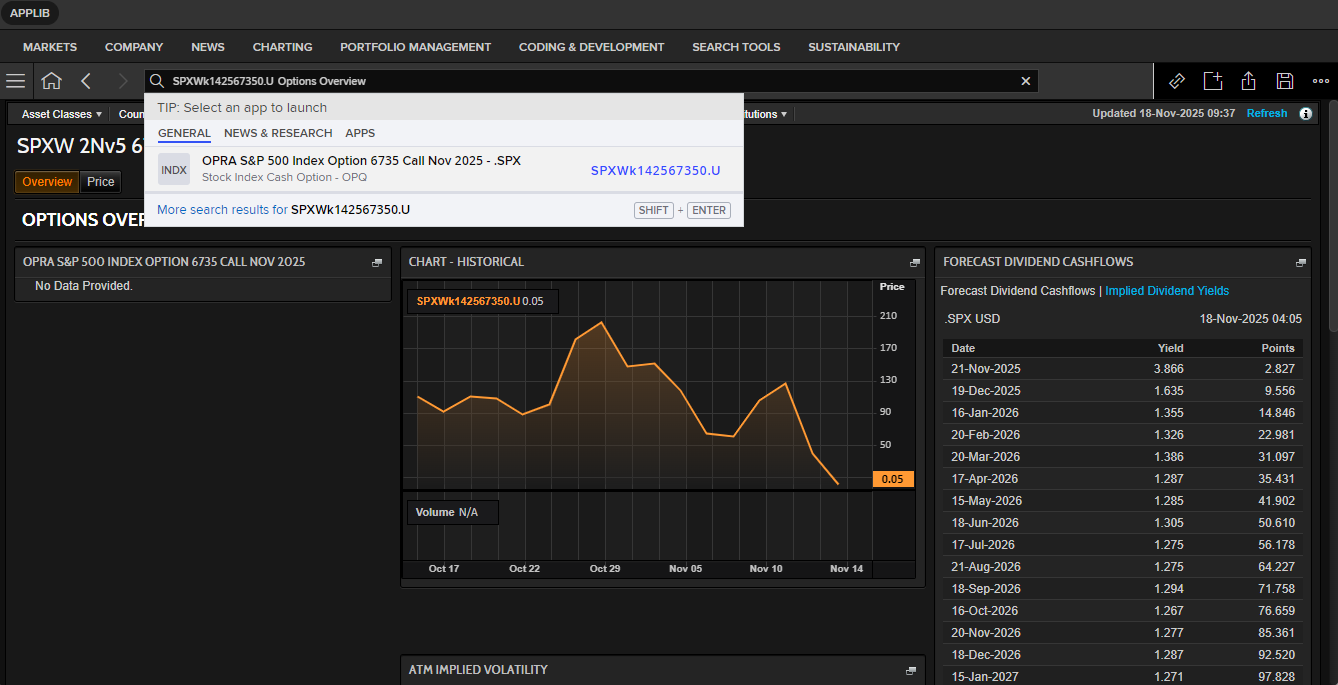This screenshot has width=1338, height=685.
Task: Click the 76.659 points value
Action: 1274,611
